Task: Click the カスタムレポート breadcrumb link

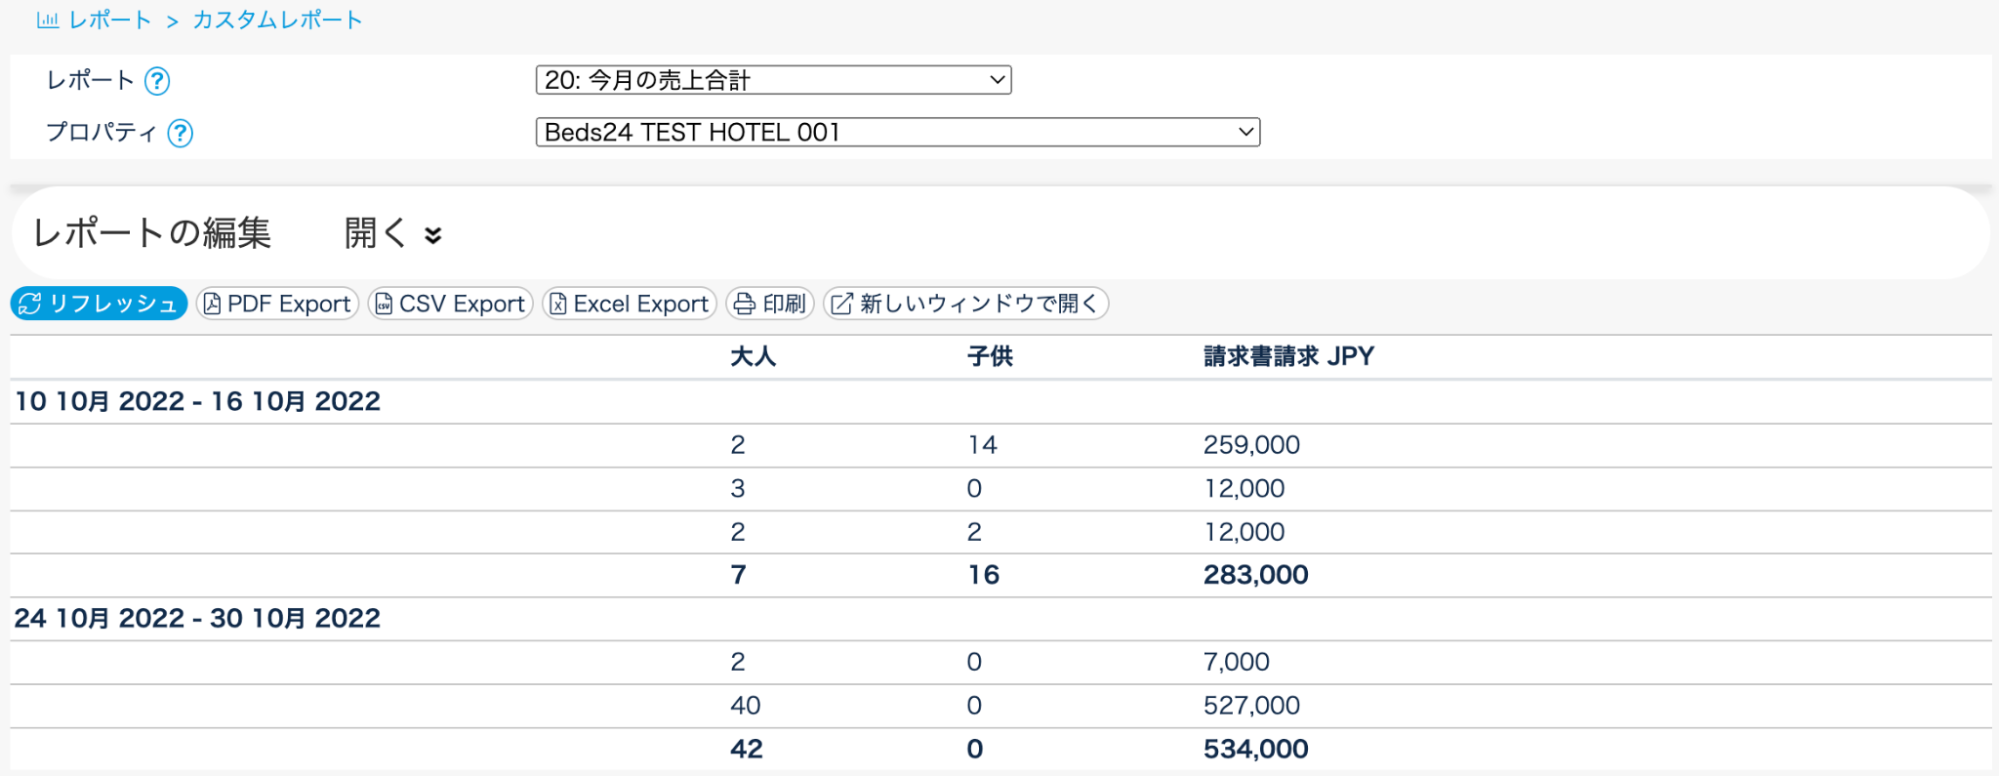Action: pyautogui.click(x=277, y=21)
